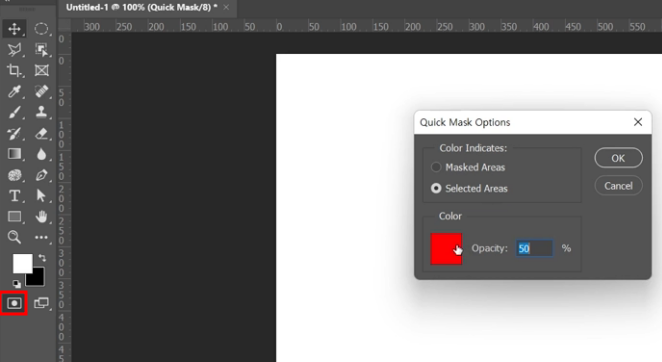Image resolution: width=662 pixels, height=362 pixels.
Task: Open the Edit Toolbar three-dots menu
Action: click(x=41, y=237)
